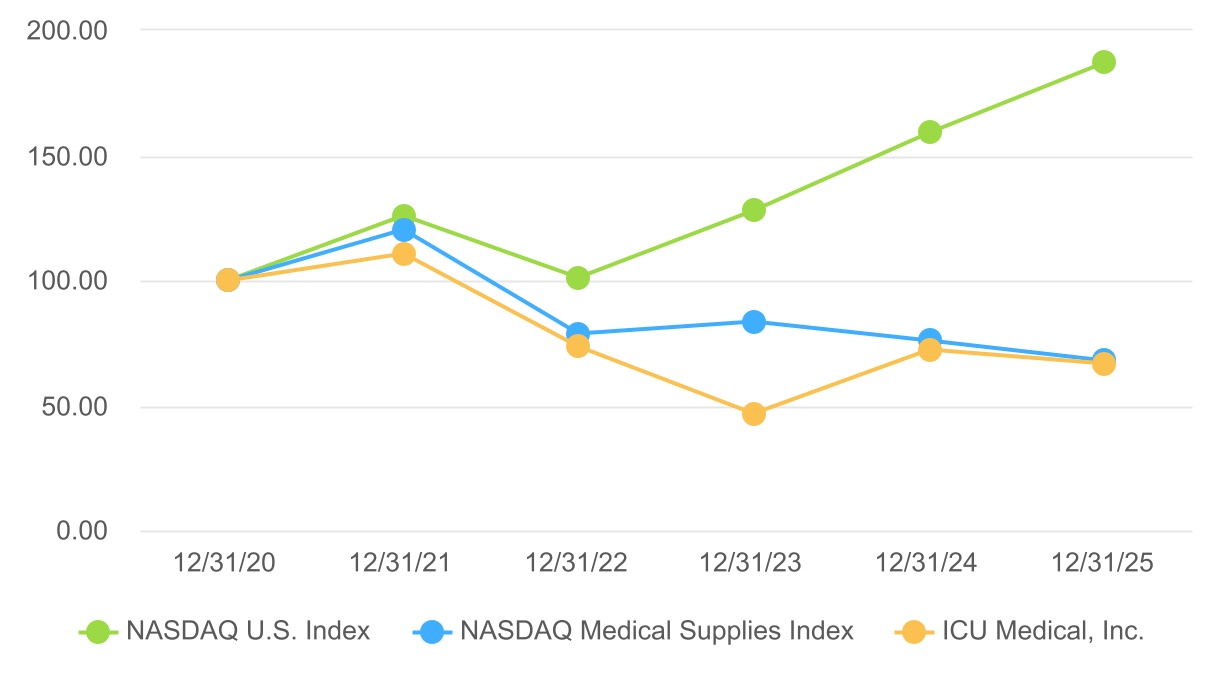Click orange ICU Medical point at 12/31/21
Screen dimensions: 1222x686
click(404, 254)
